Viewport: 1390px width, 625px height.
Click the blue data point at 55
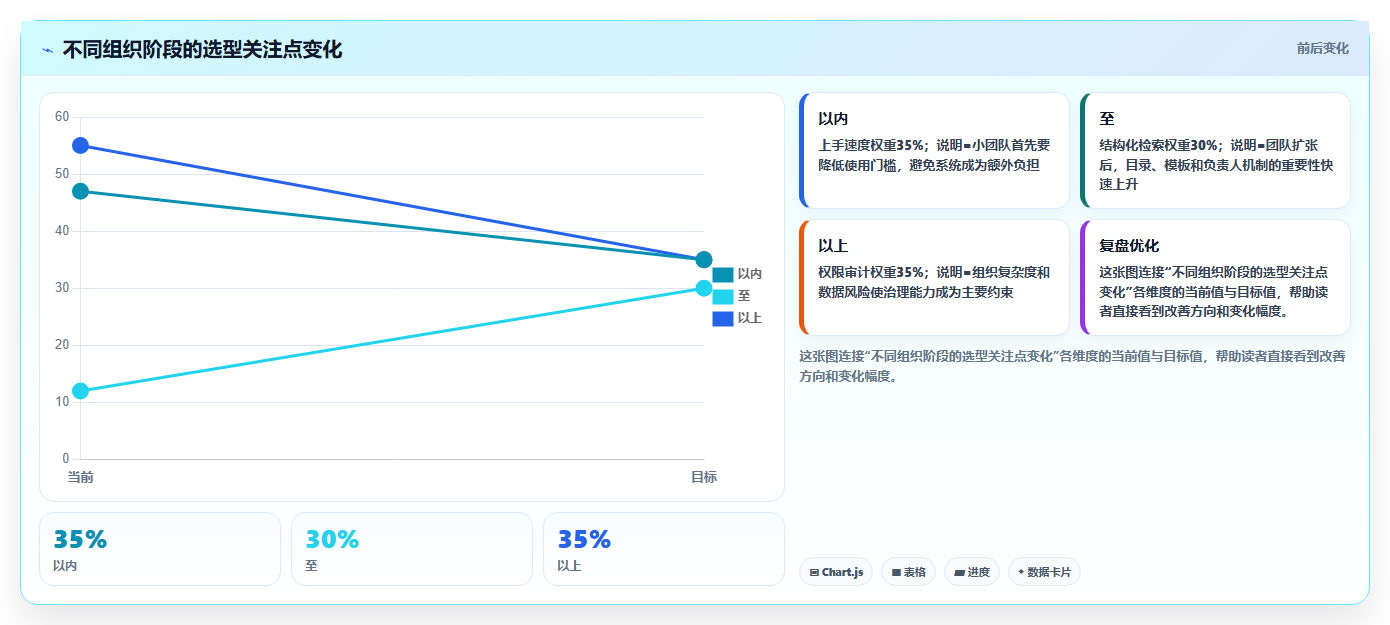(80, 146)
